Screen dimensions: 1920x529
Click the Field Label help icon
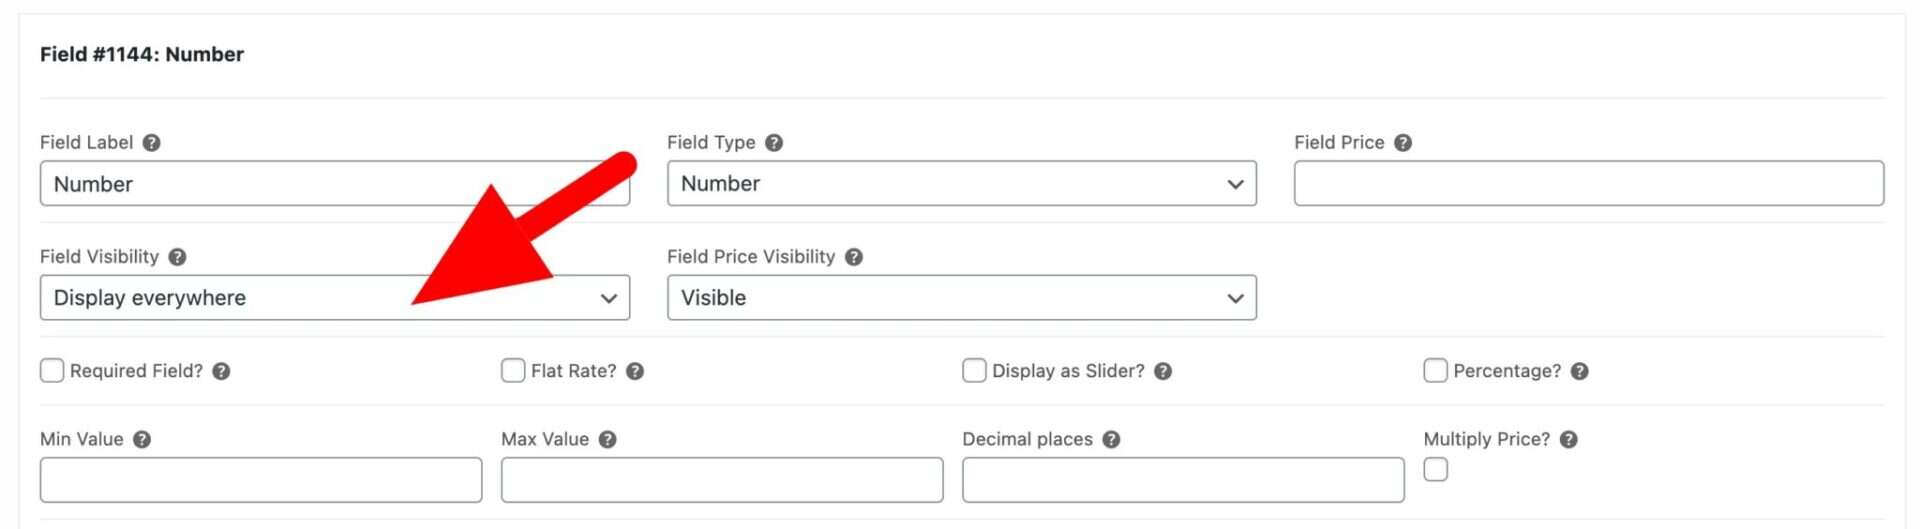151,143
